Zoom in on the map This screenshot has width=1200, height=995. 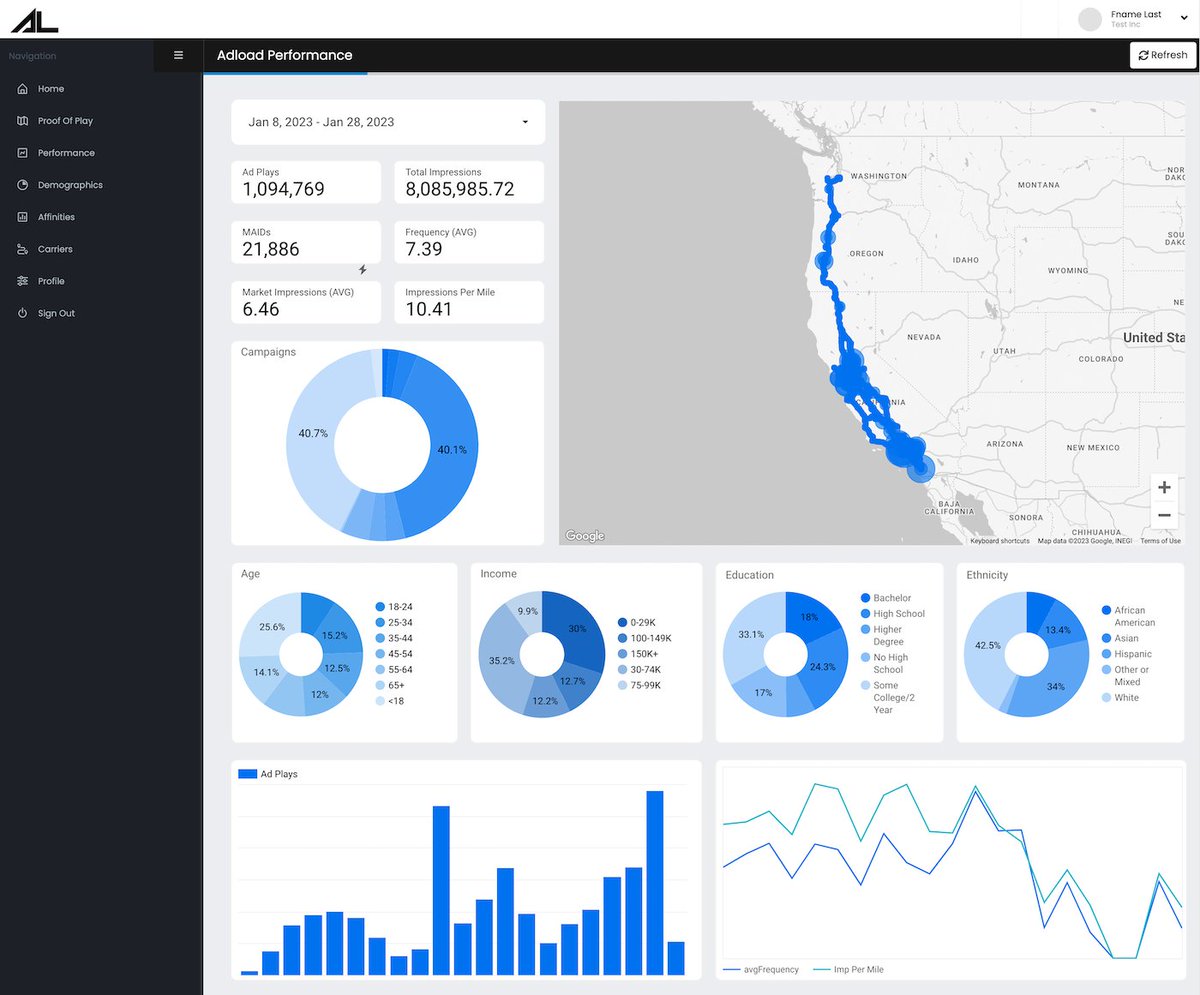click(x=1164, y=488)
